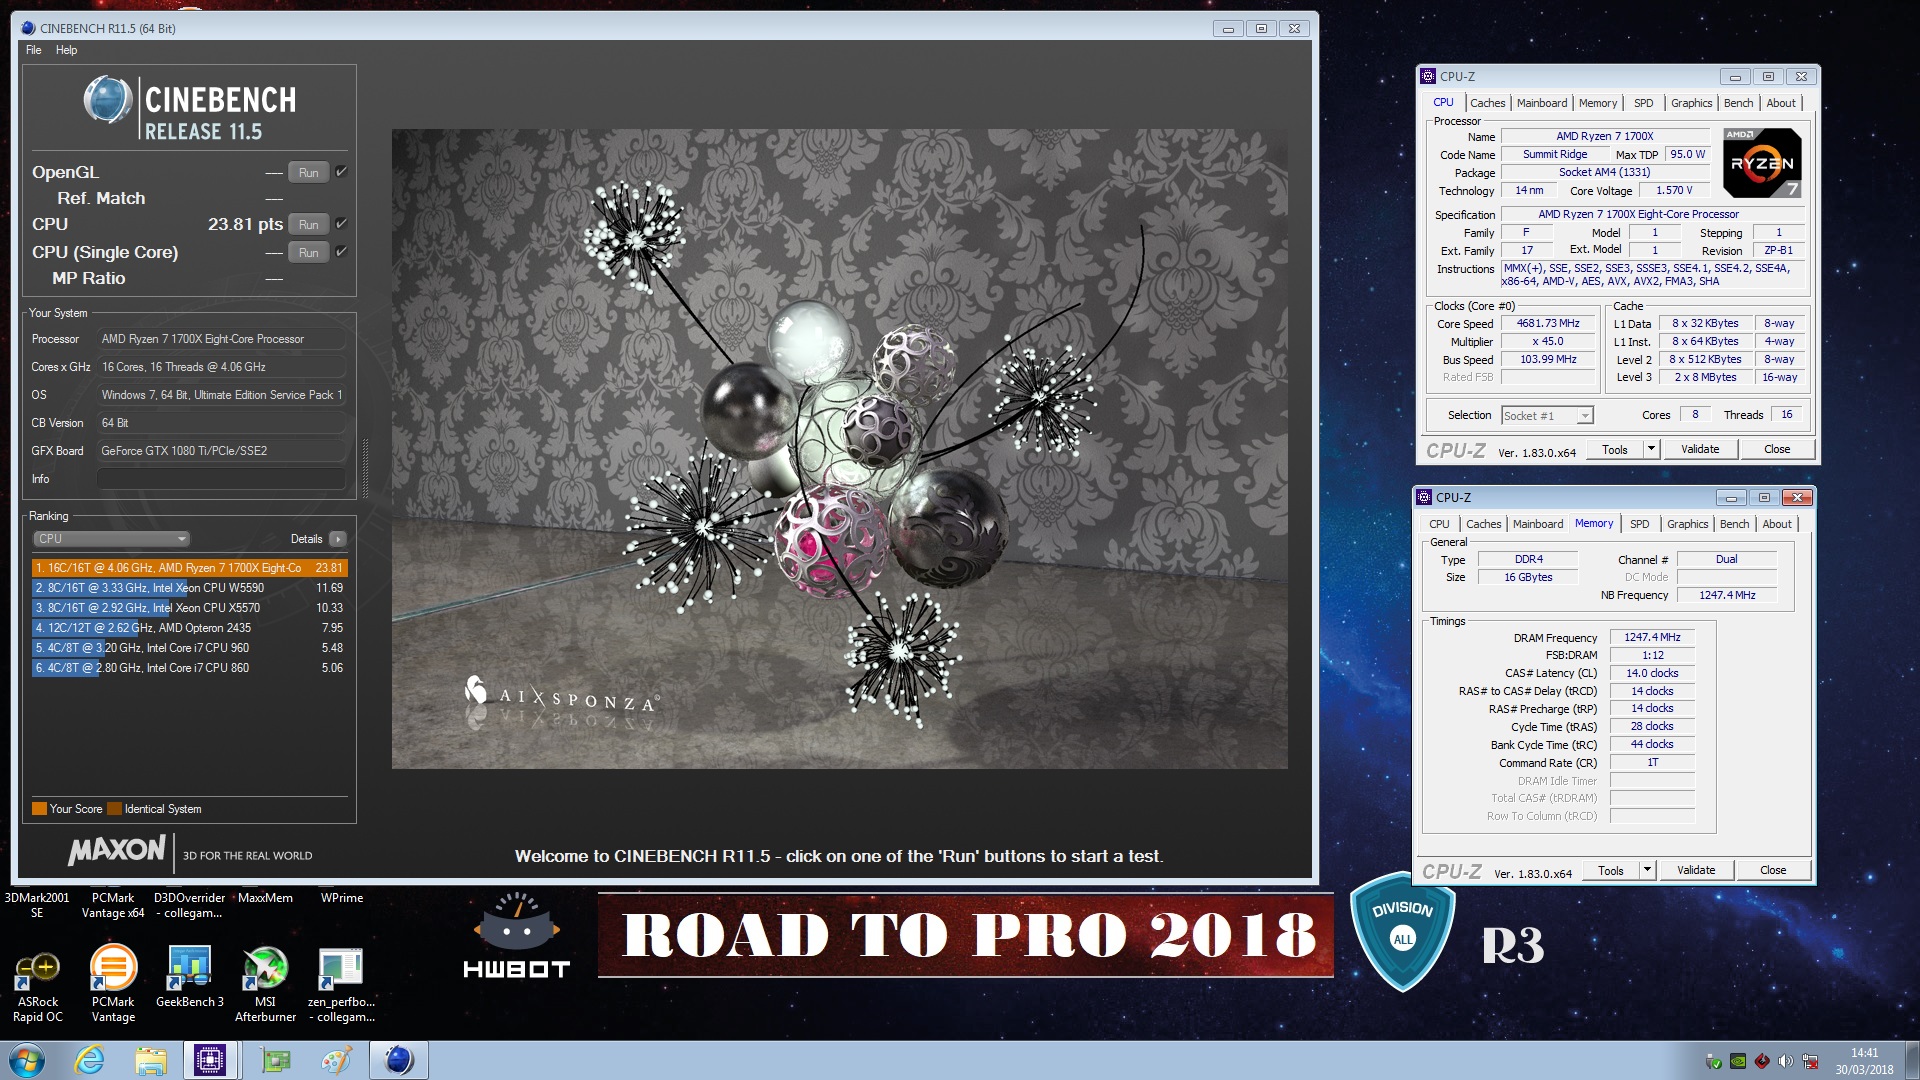
Task: Launch Internet Explorer from taskbar
Action: point(90,1060)
